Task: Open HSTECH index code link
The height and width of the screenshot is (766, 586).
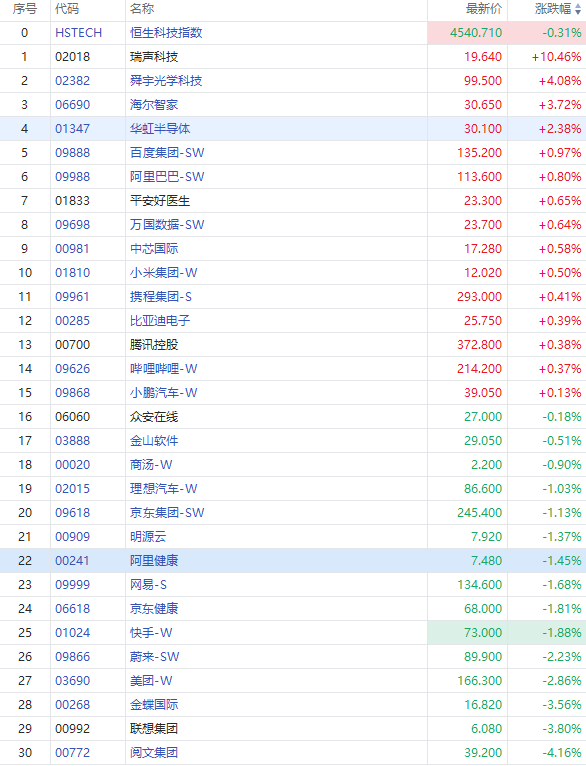Action: click(79, 33)
